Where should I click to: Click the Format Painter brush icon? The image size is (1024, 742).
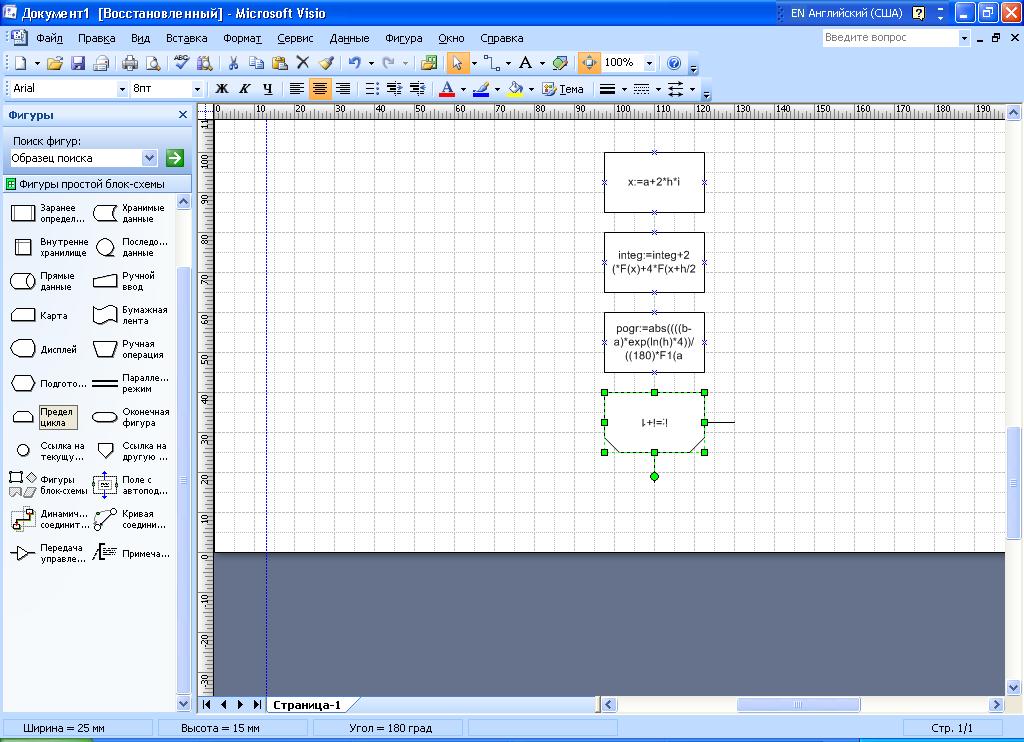tap(325, 63)
